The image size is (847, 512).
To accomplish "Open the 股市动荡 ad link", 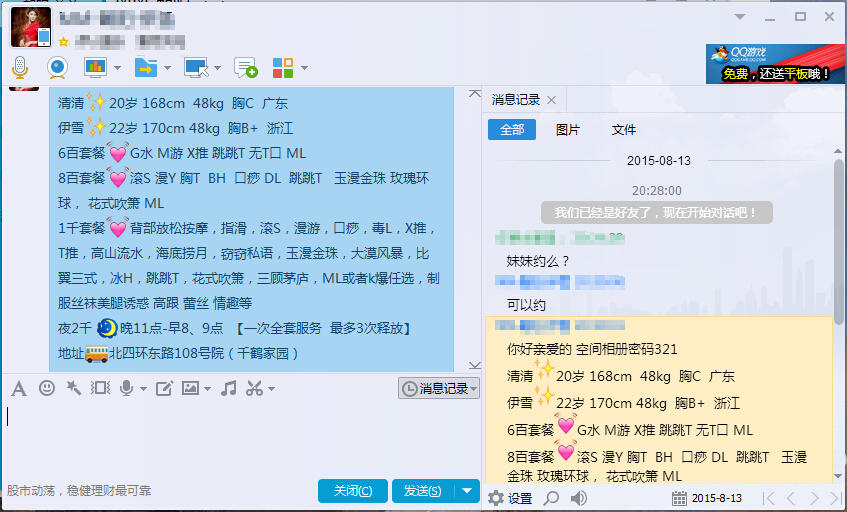I will pyautogui.click(x=79, y=490).
